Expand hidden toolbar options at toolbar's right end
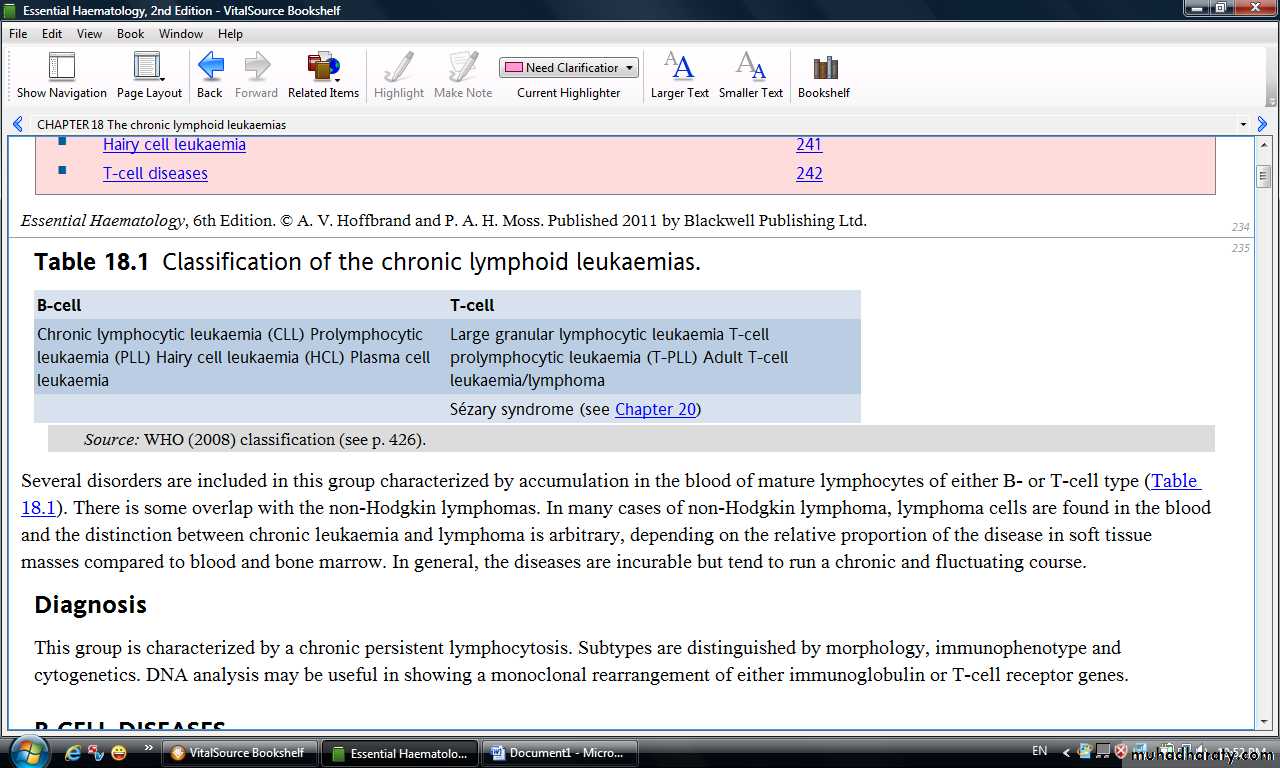1280x768 pixels. tap(1270, 101)
